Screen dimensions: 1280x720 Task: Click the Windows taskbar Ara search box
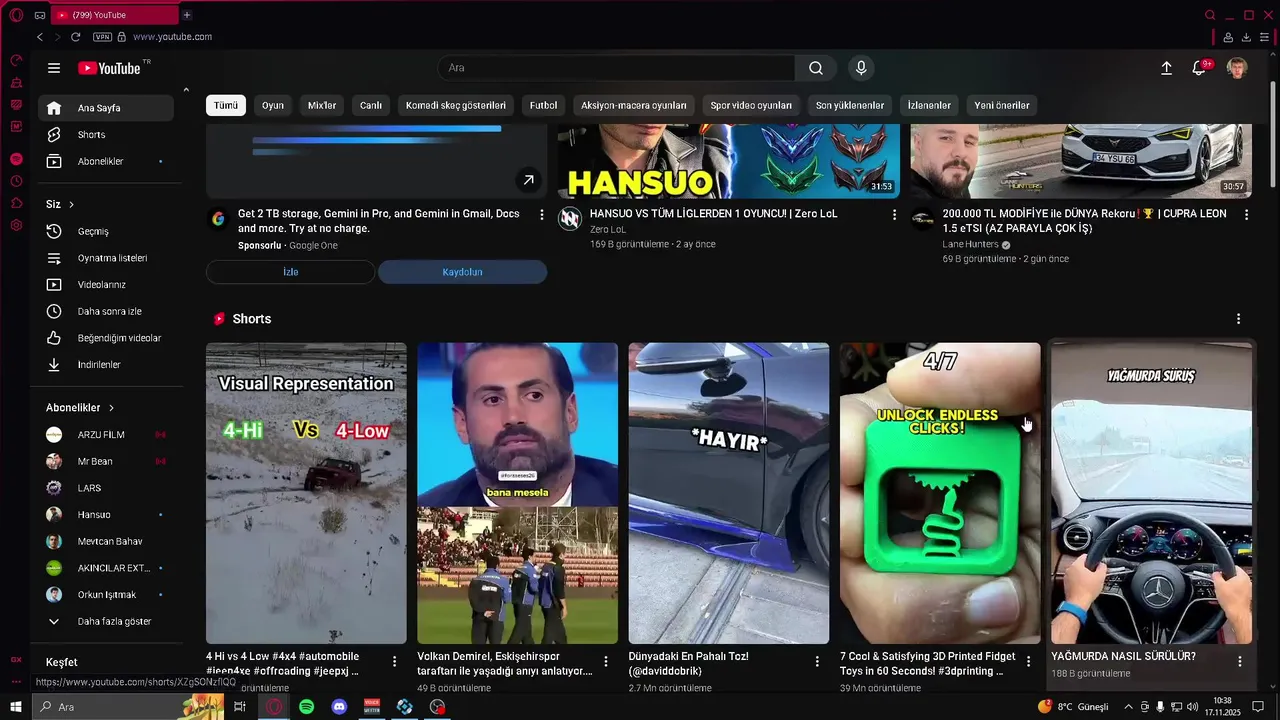click(130, 707)
